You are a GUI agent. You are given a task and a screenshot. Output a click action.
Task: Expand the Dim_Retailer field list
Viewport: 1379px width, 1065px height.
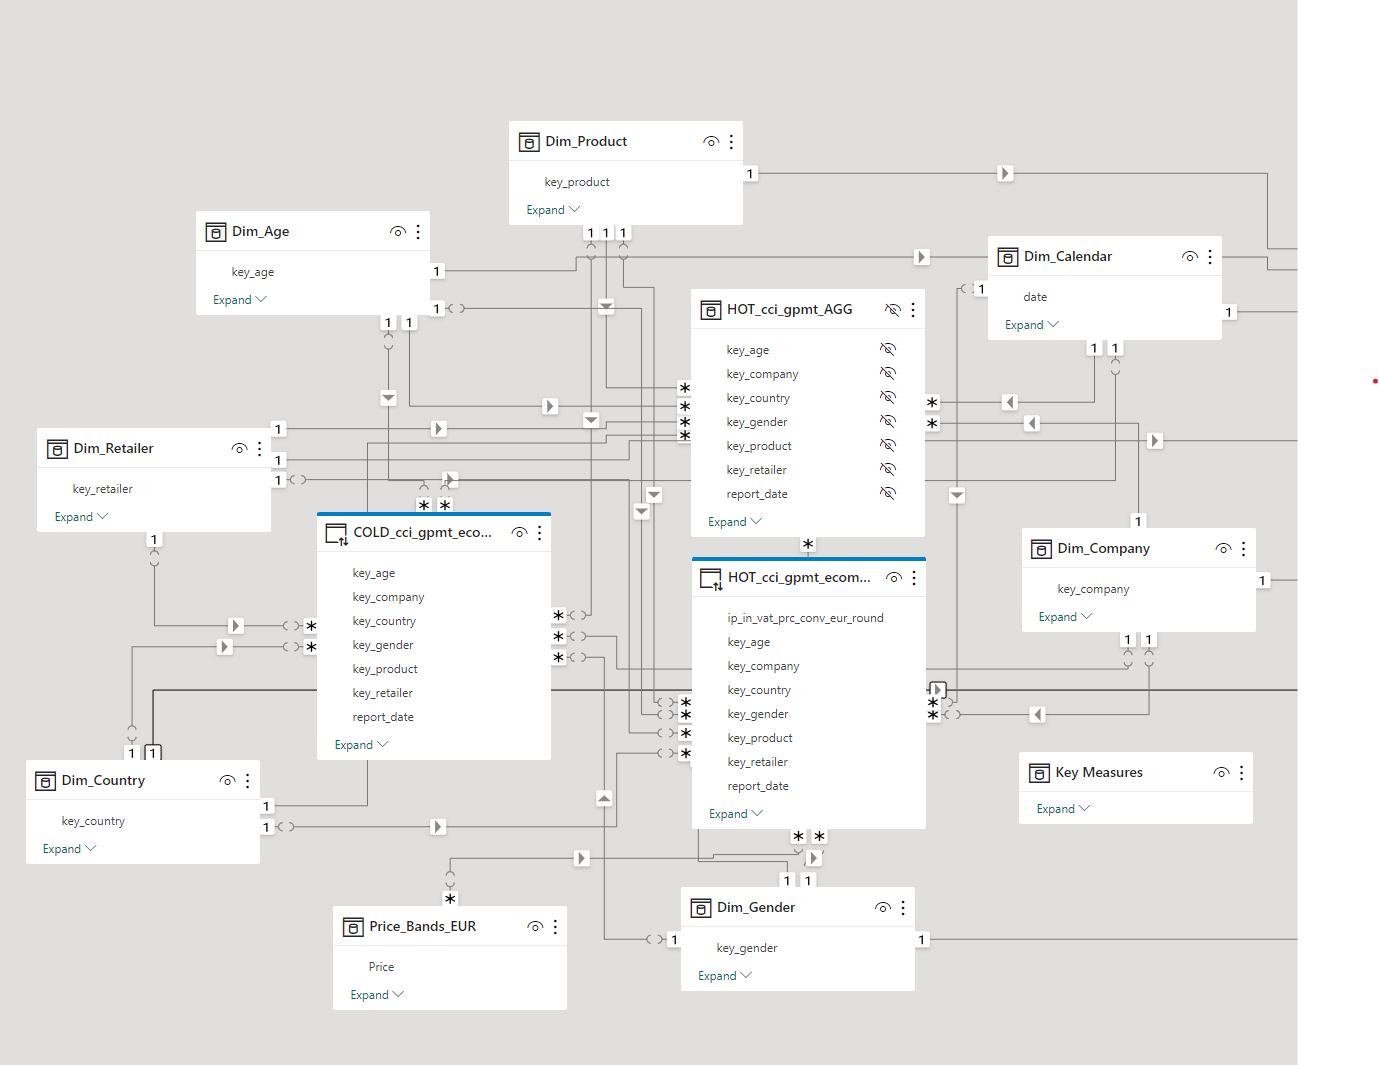point(82,517)
